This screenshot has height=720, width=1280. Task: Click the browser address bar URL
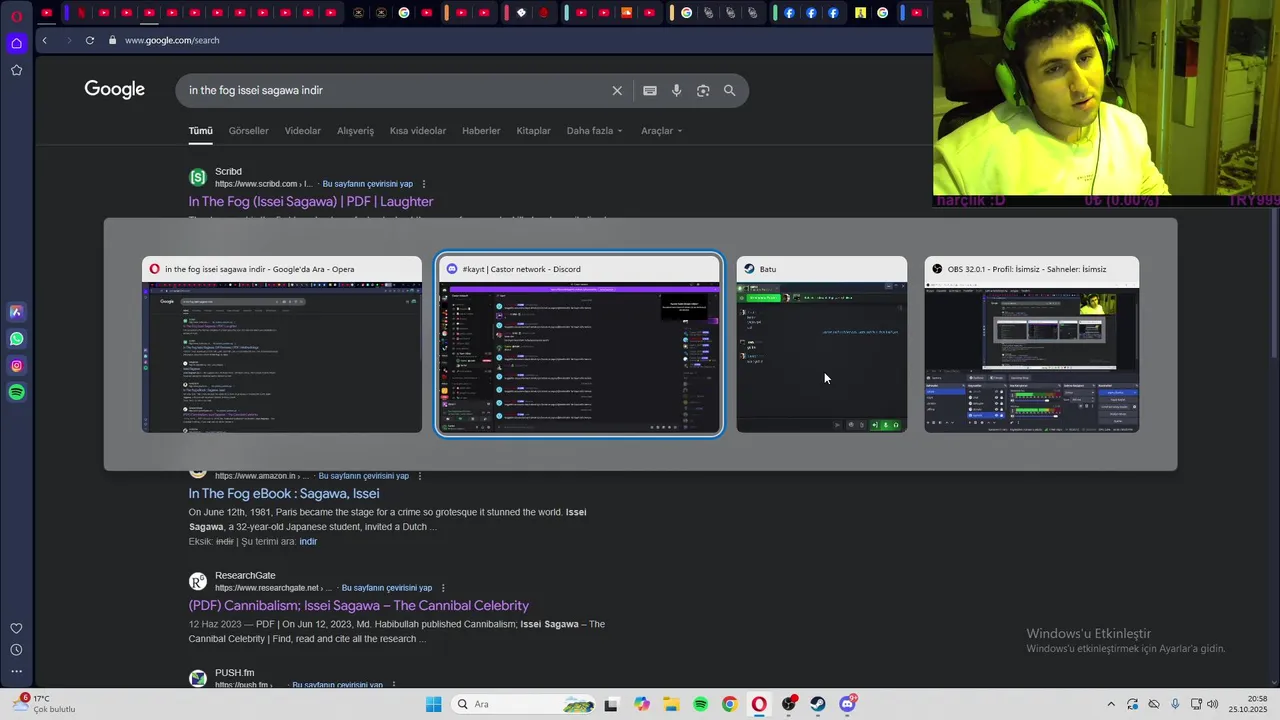point(172,40)
